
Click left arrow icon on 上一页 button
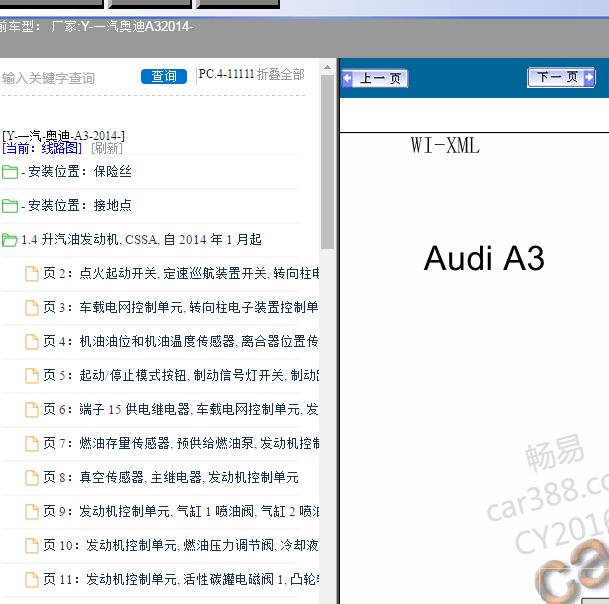[x=347, y=78]
